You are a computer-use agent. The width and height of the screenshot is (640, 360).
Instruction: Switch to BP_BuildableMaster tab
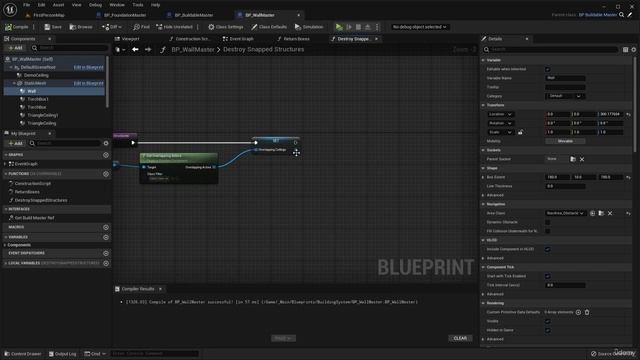click(x=194, y=15)
